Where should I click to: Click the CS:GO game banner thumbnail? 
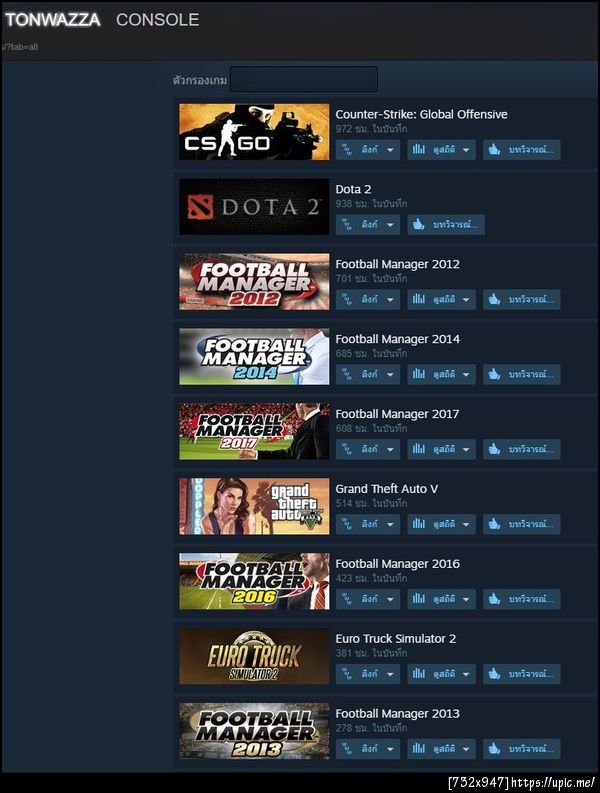[x=254, y=131]
